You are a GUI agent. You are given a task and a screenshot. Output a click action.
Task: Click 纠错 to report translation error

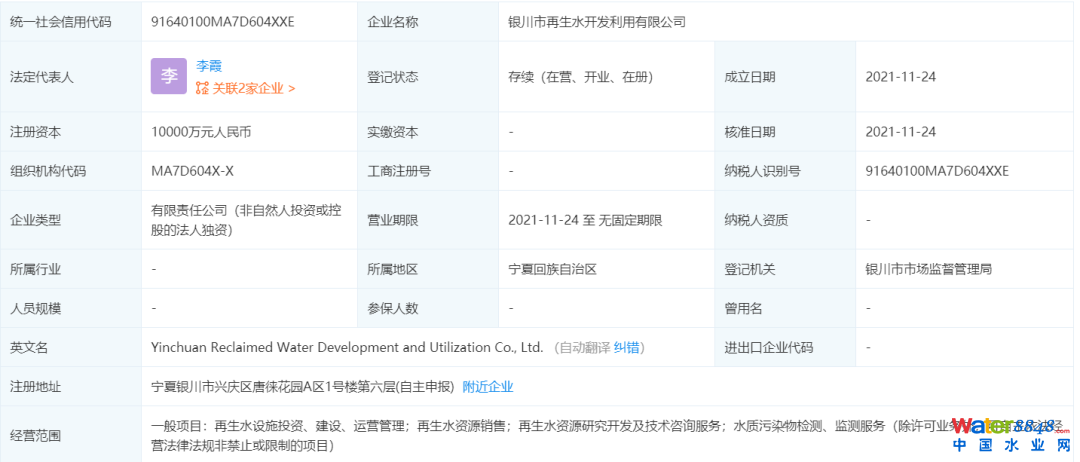pos(628,347)
